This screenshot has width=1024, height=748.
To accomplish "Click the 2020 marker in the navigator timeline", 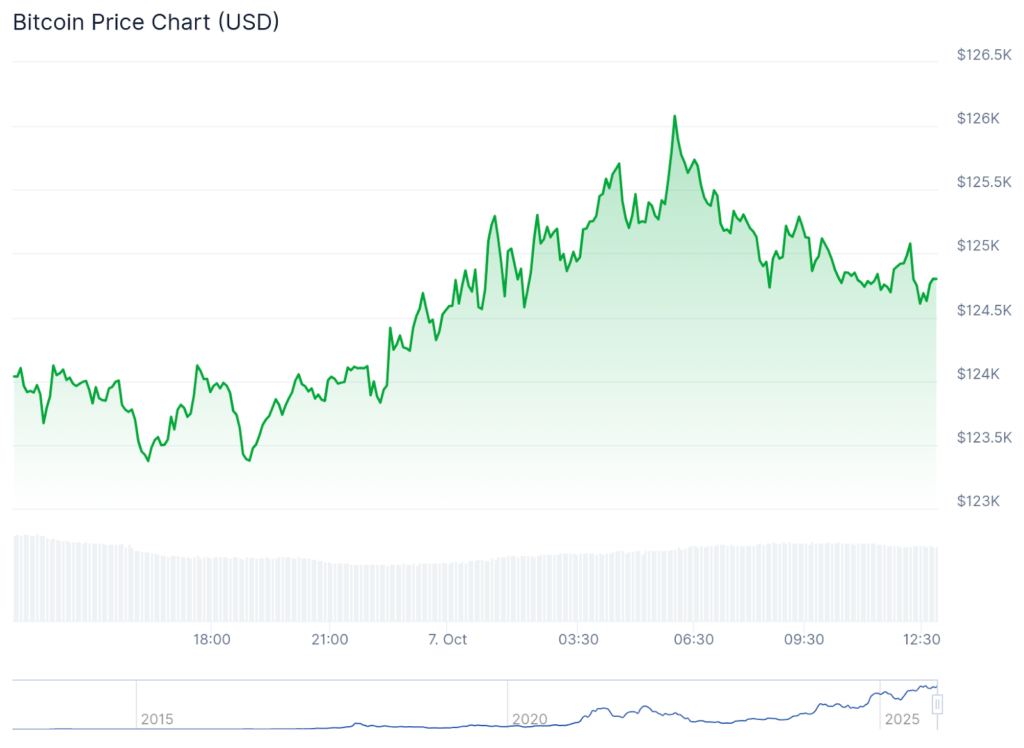I will coord(529,719).
